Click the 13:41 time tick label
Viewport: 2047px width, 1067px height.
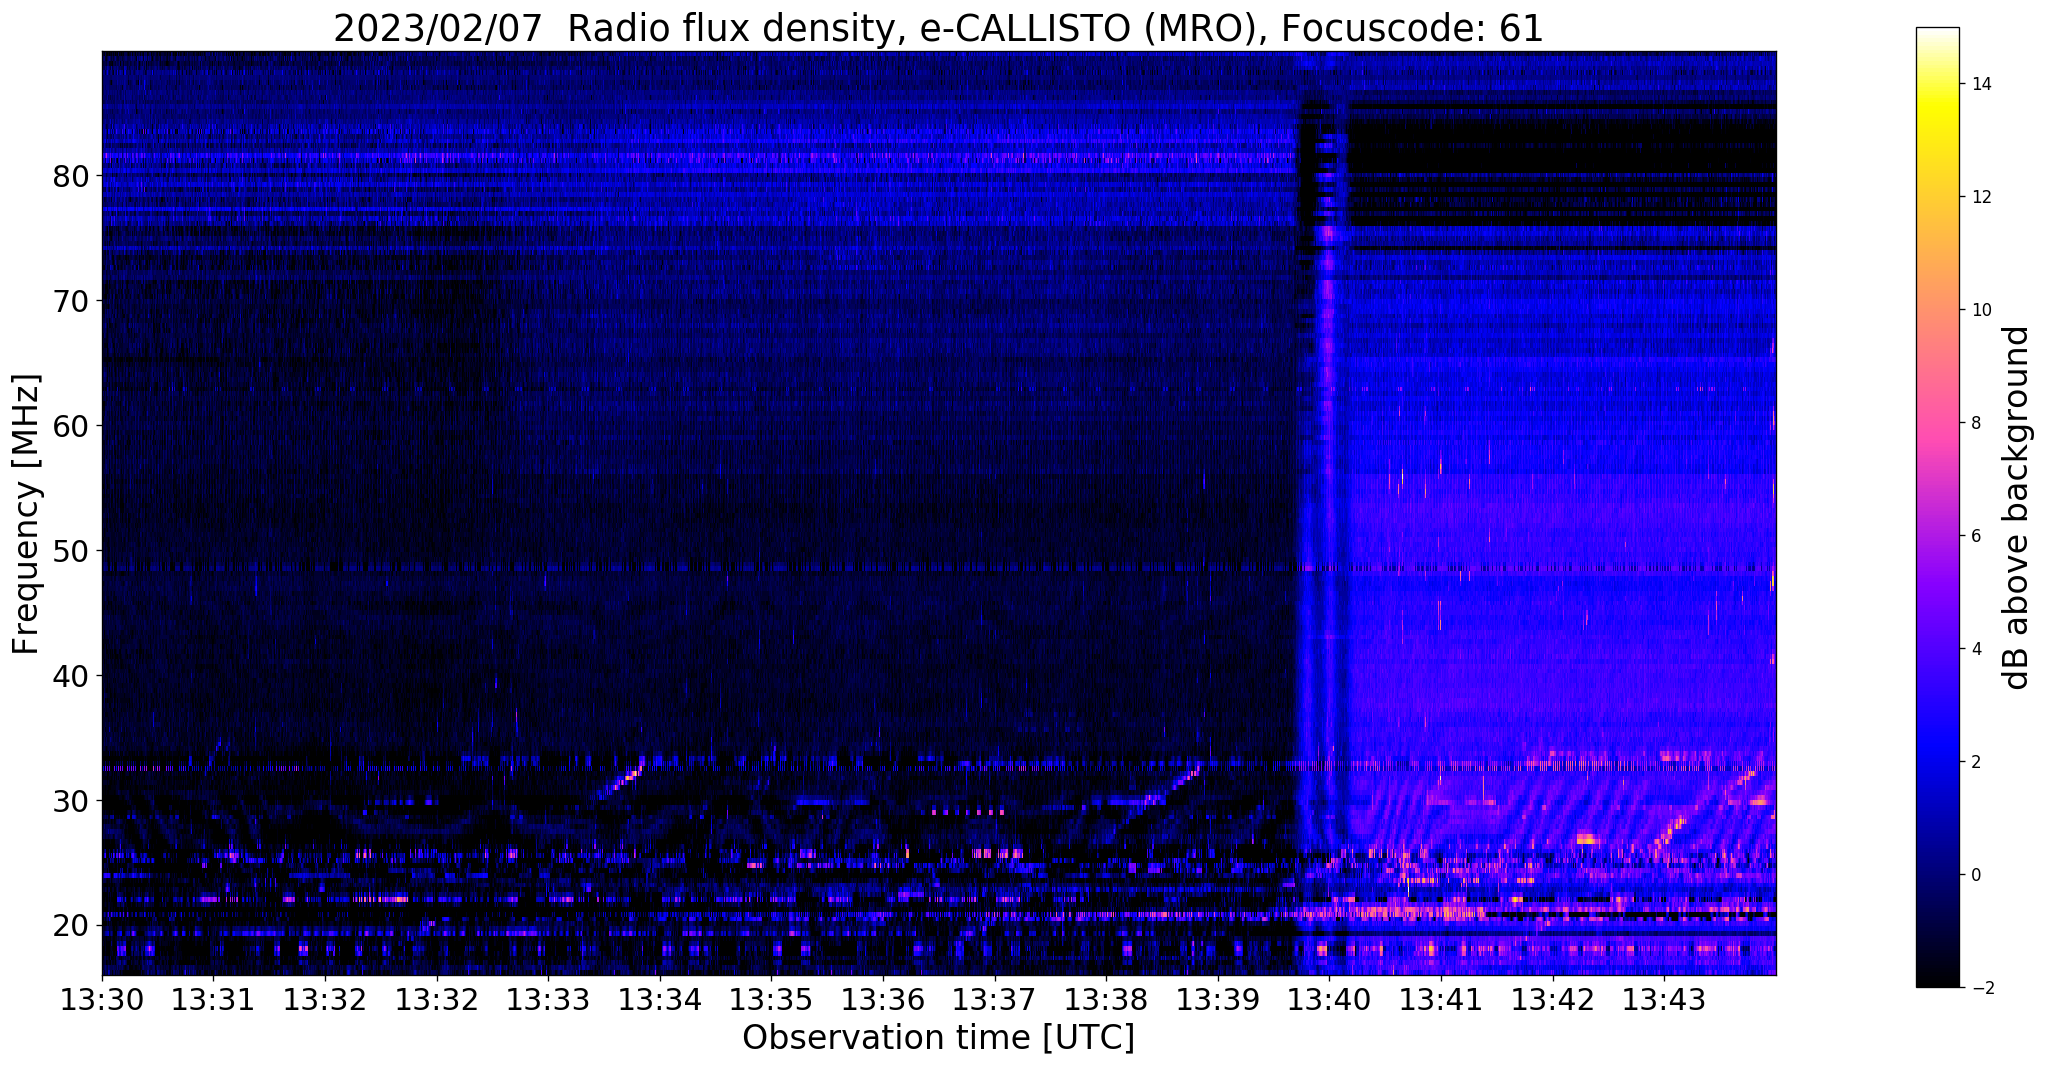[x=1441, y=999]
